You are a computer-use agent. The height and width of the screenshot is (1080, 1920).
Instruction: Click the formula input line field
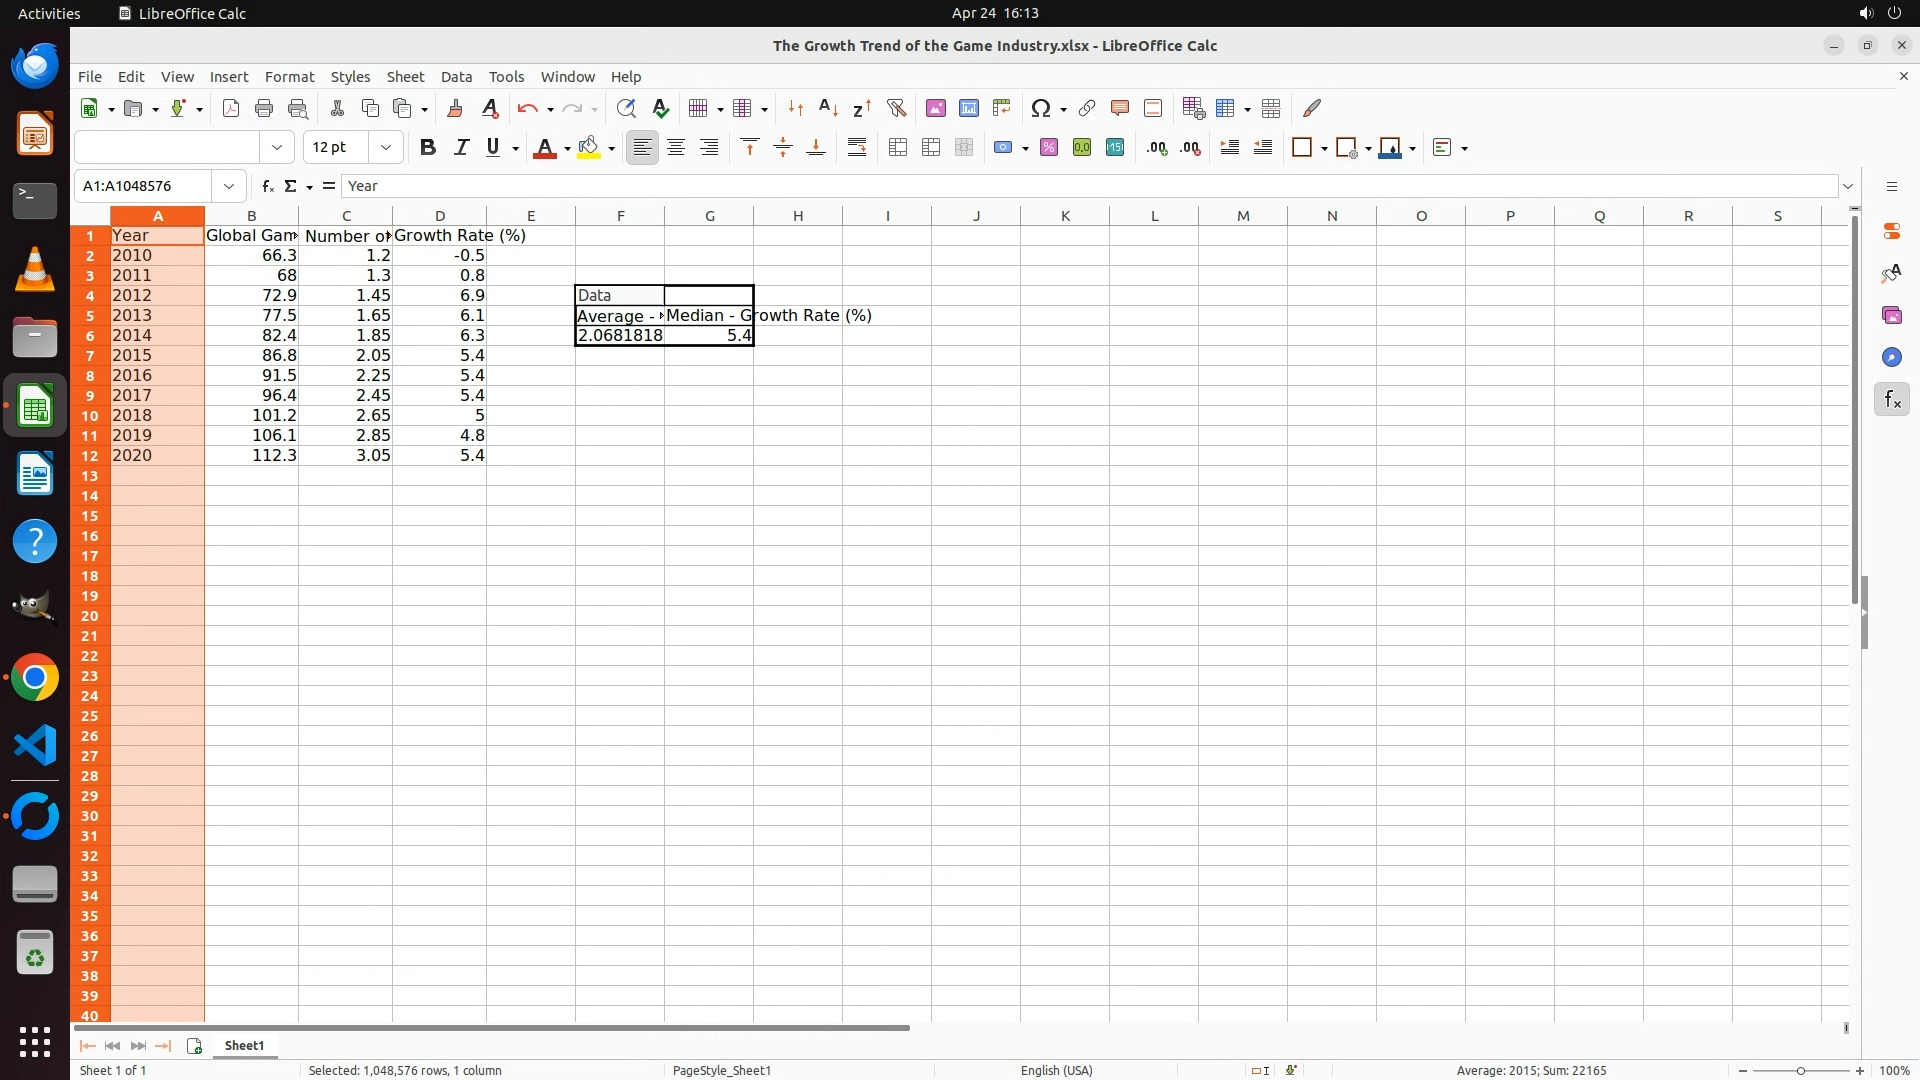coord(1088,186)
